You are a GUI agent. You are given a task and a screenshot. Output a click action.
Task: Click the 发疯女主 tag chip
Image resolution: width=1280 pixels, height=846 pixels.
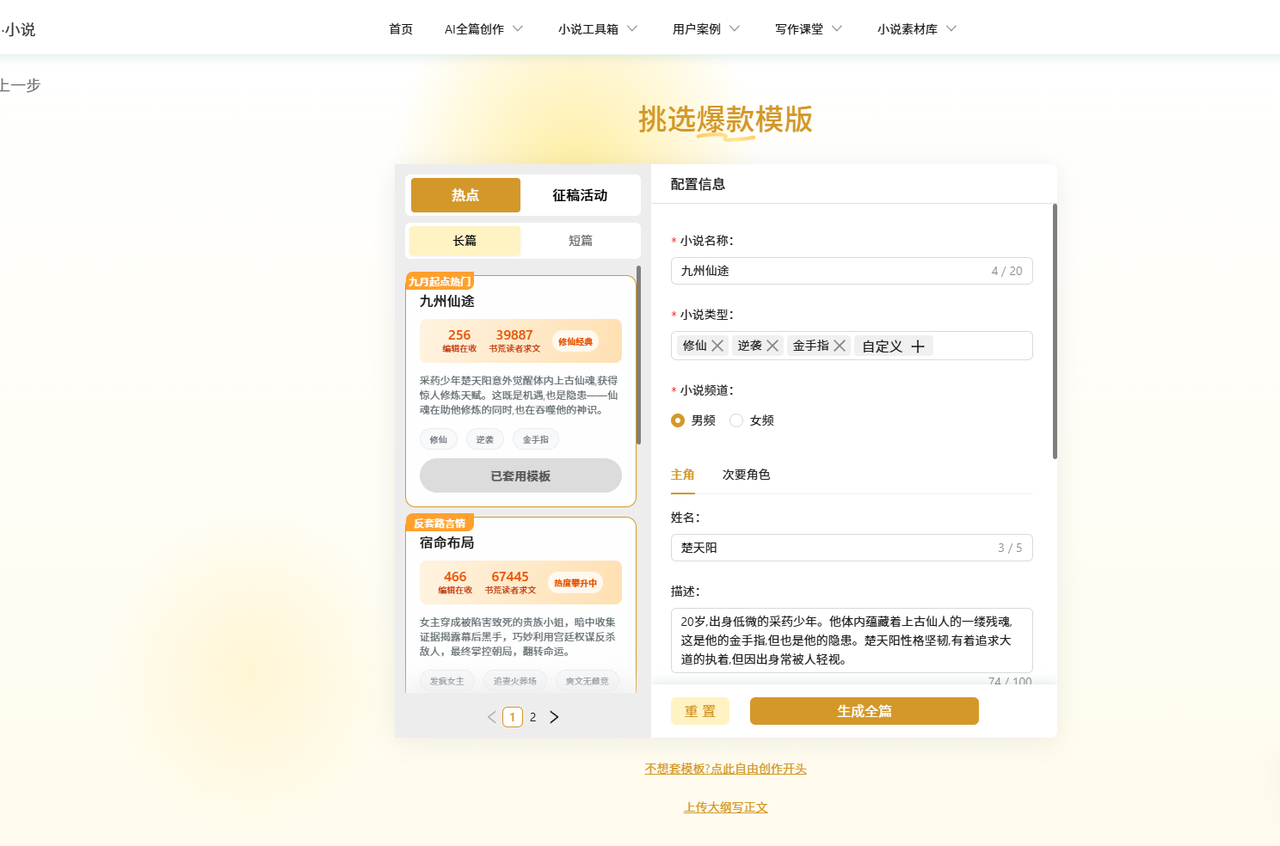click(x=447, y=681)
